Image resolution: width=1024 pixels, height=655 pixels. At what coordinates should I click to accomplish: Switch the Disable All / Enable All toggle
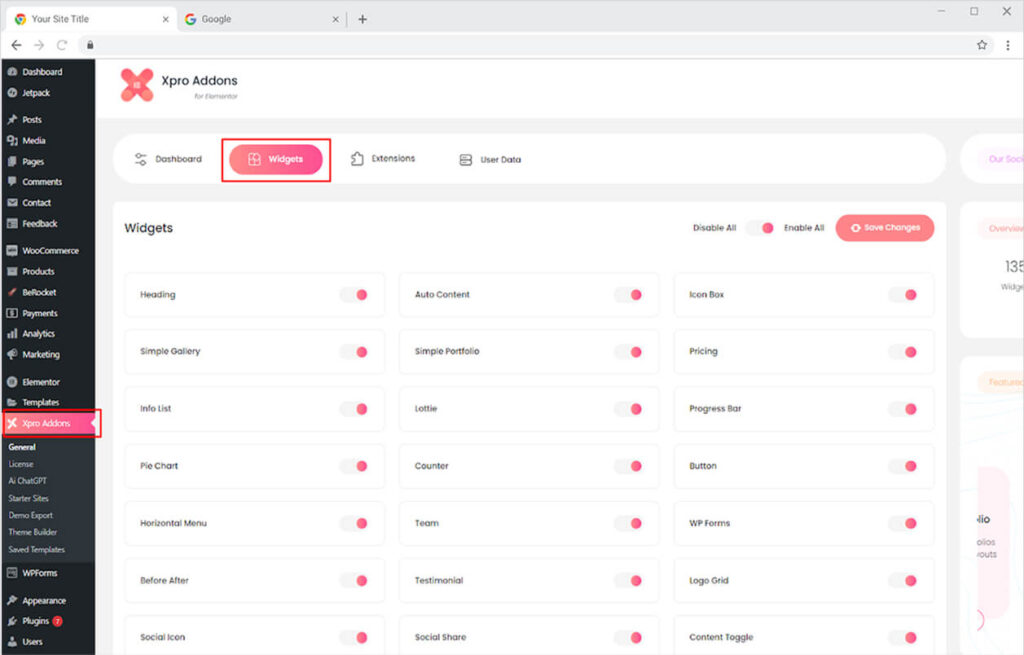point(760,228)
